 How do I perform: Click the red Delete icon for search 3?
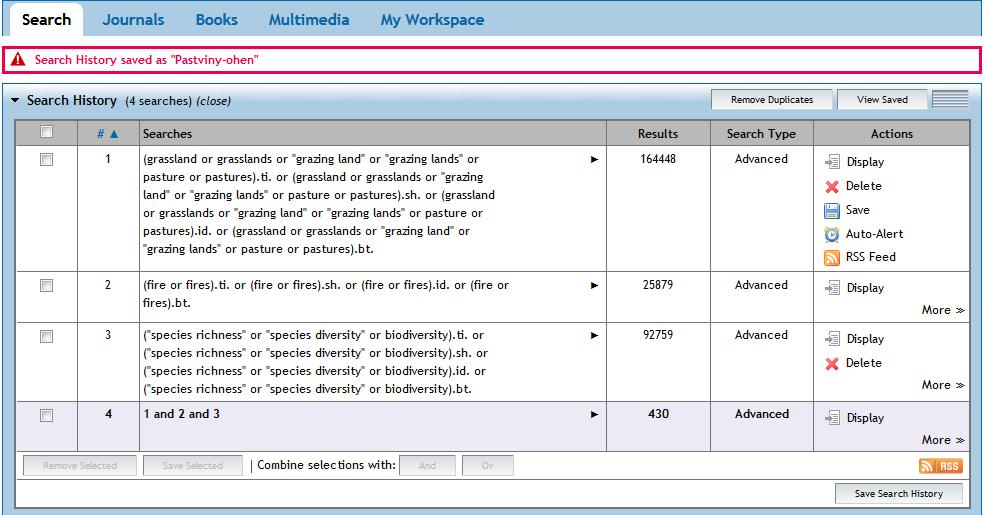pos(832,363)
